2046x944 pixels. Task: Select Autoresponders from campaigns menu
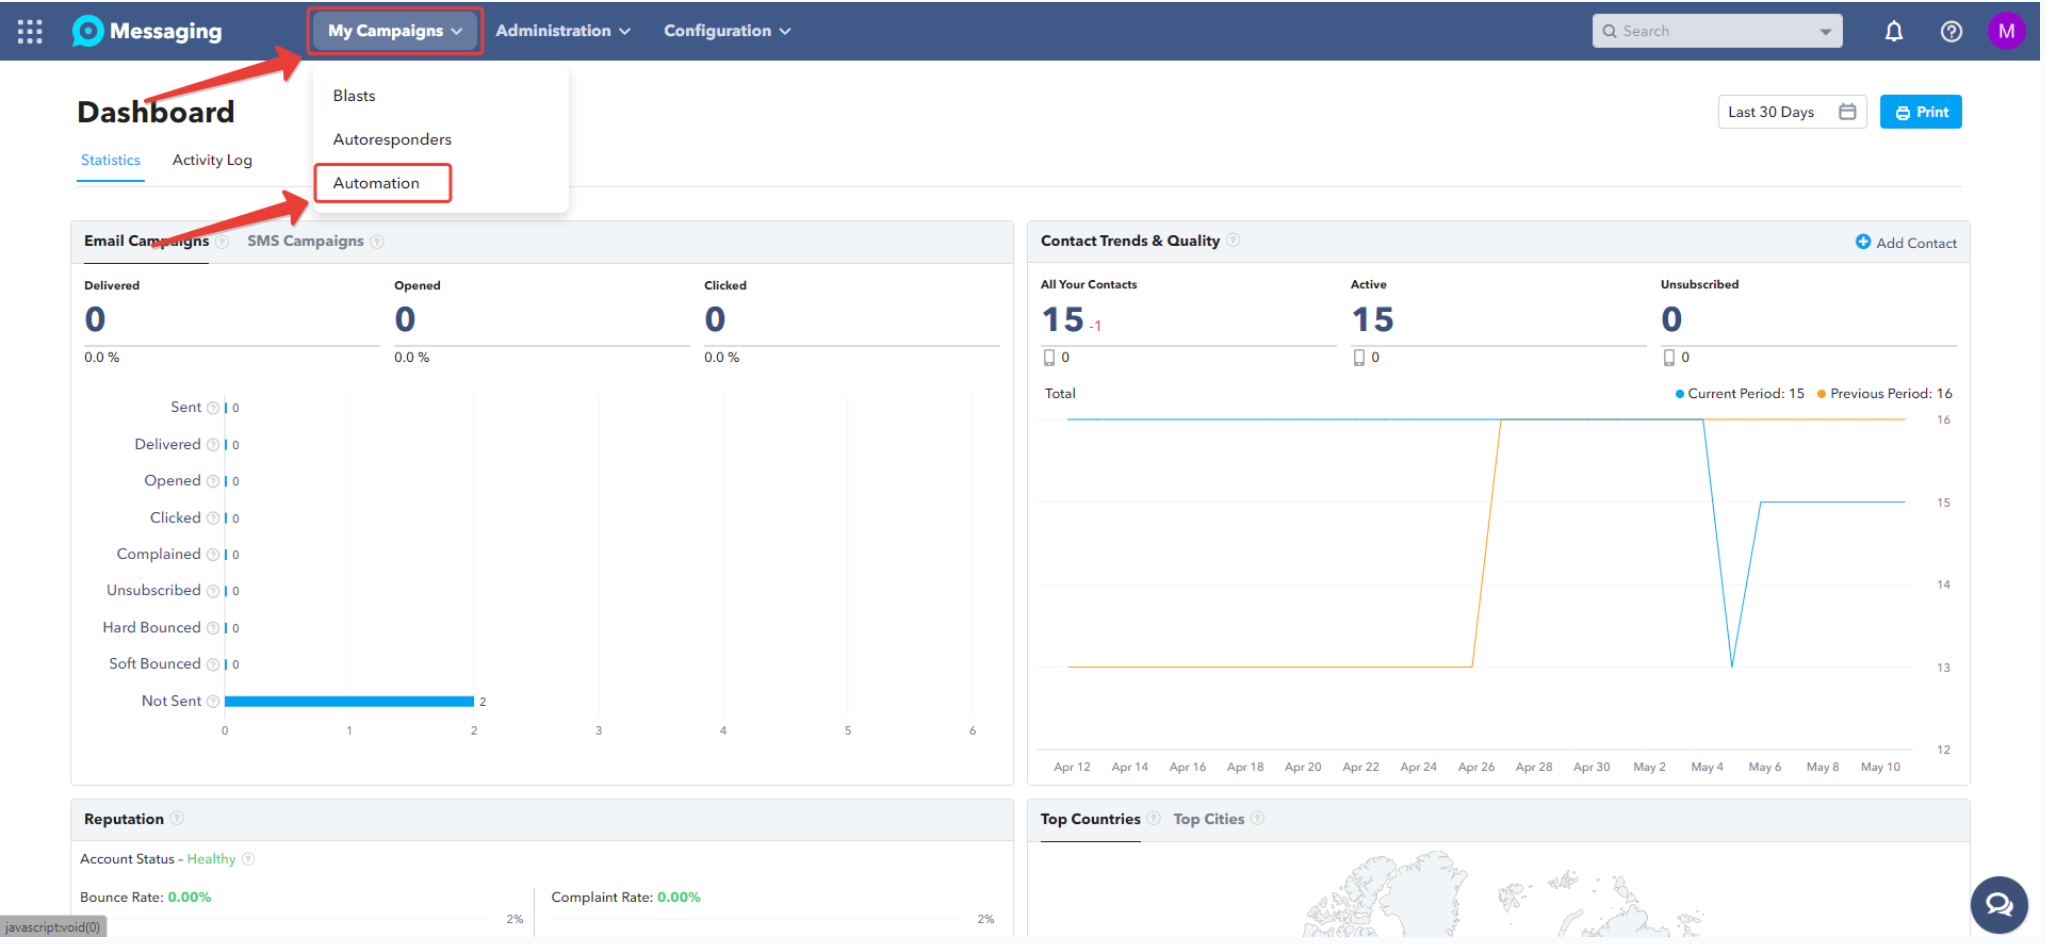click(392, 140)
